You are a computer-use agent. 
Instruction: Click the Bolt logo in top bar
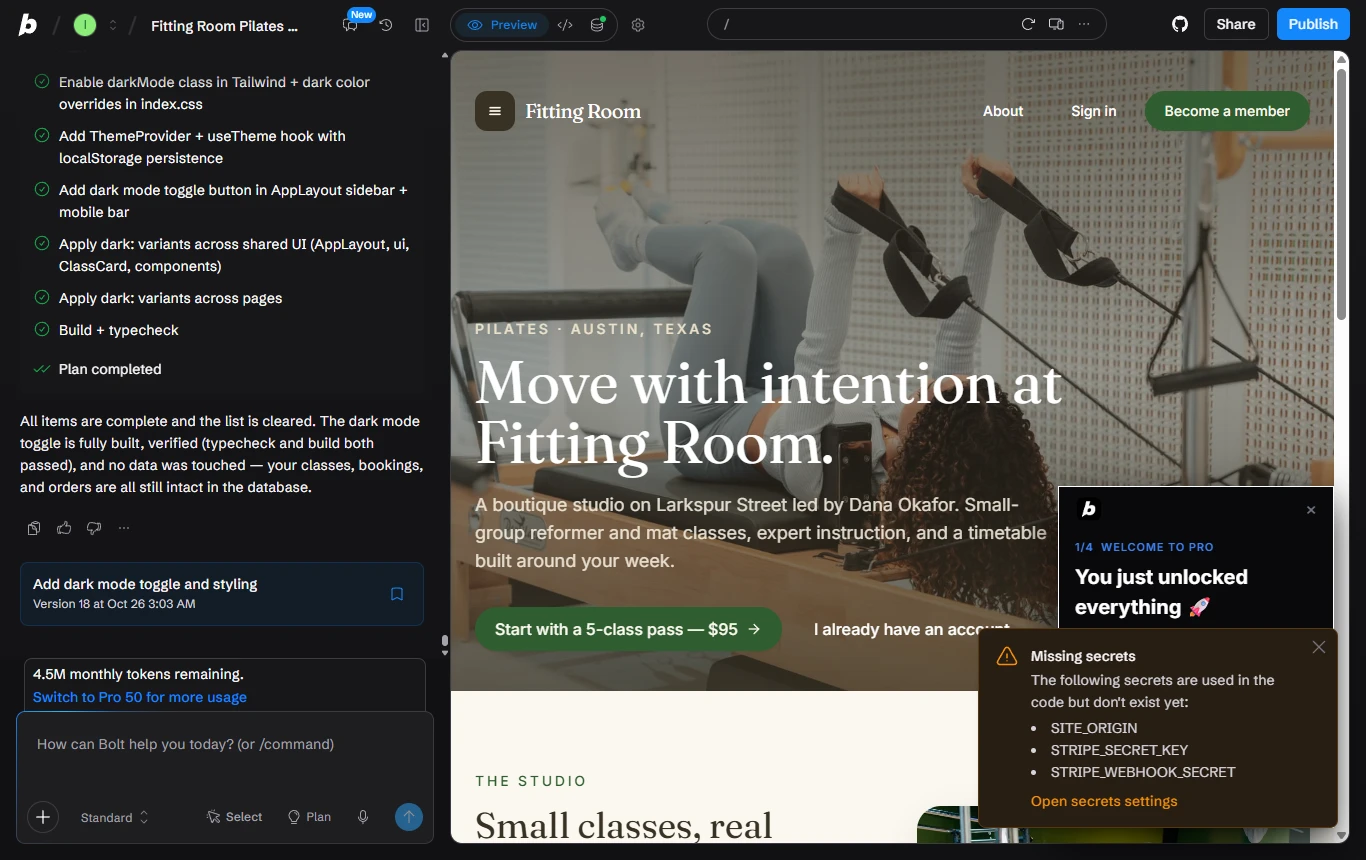28,25
